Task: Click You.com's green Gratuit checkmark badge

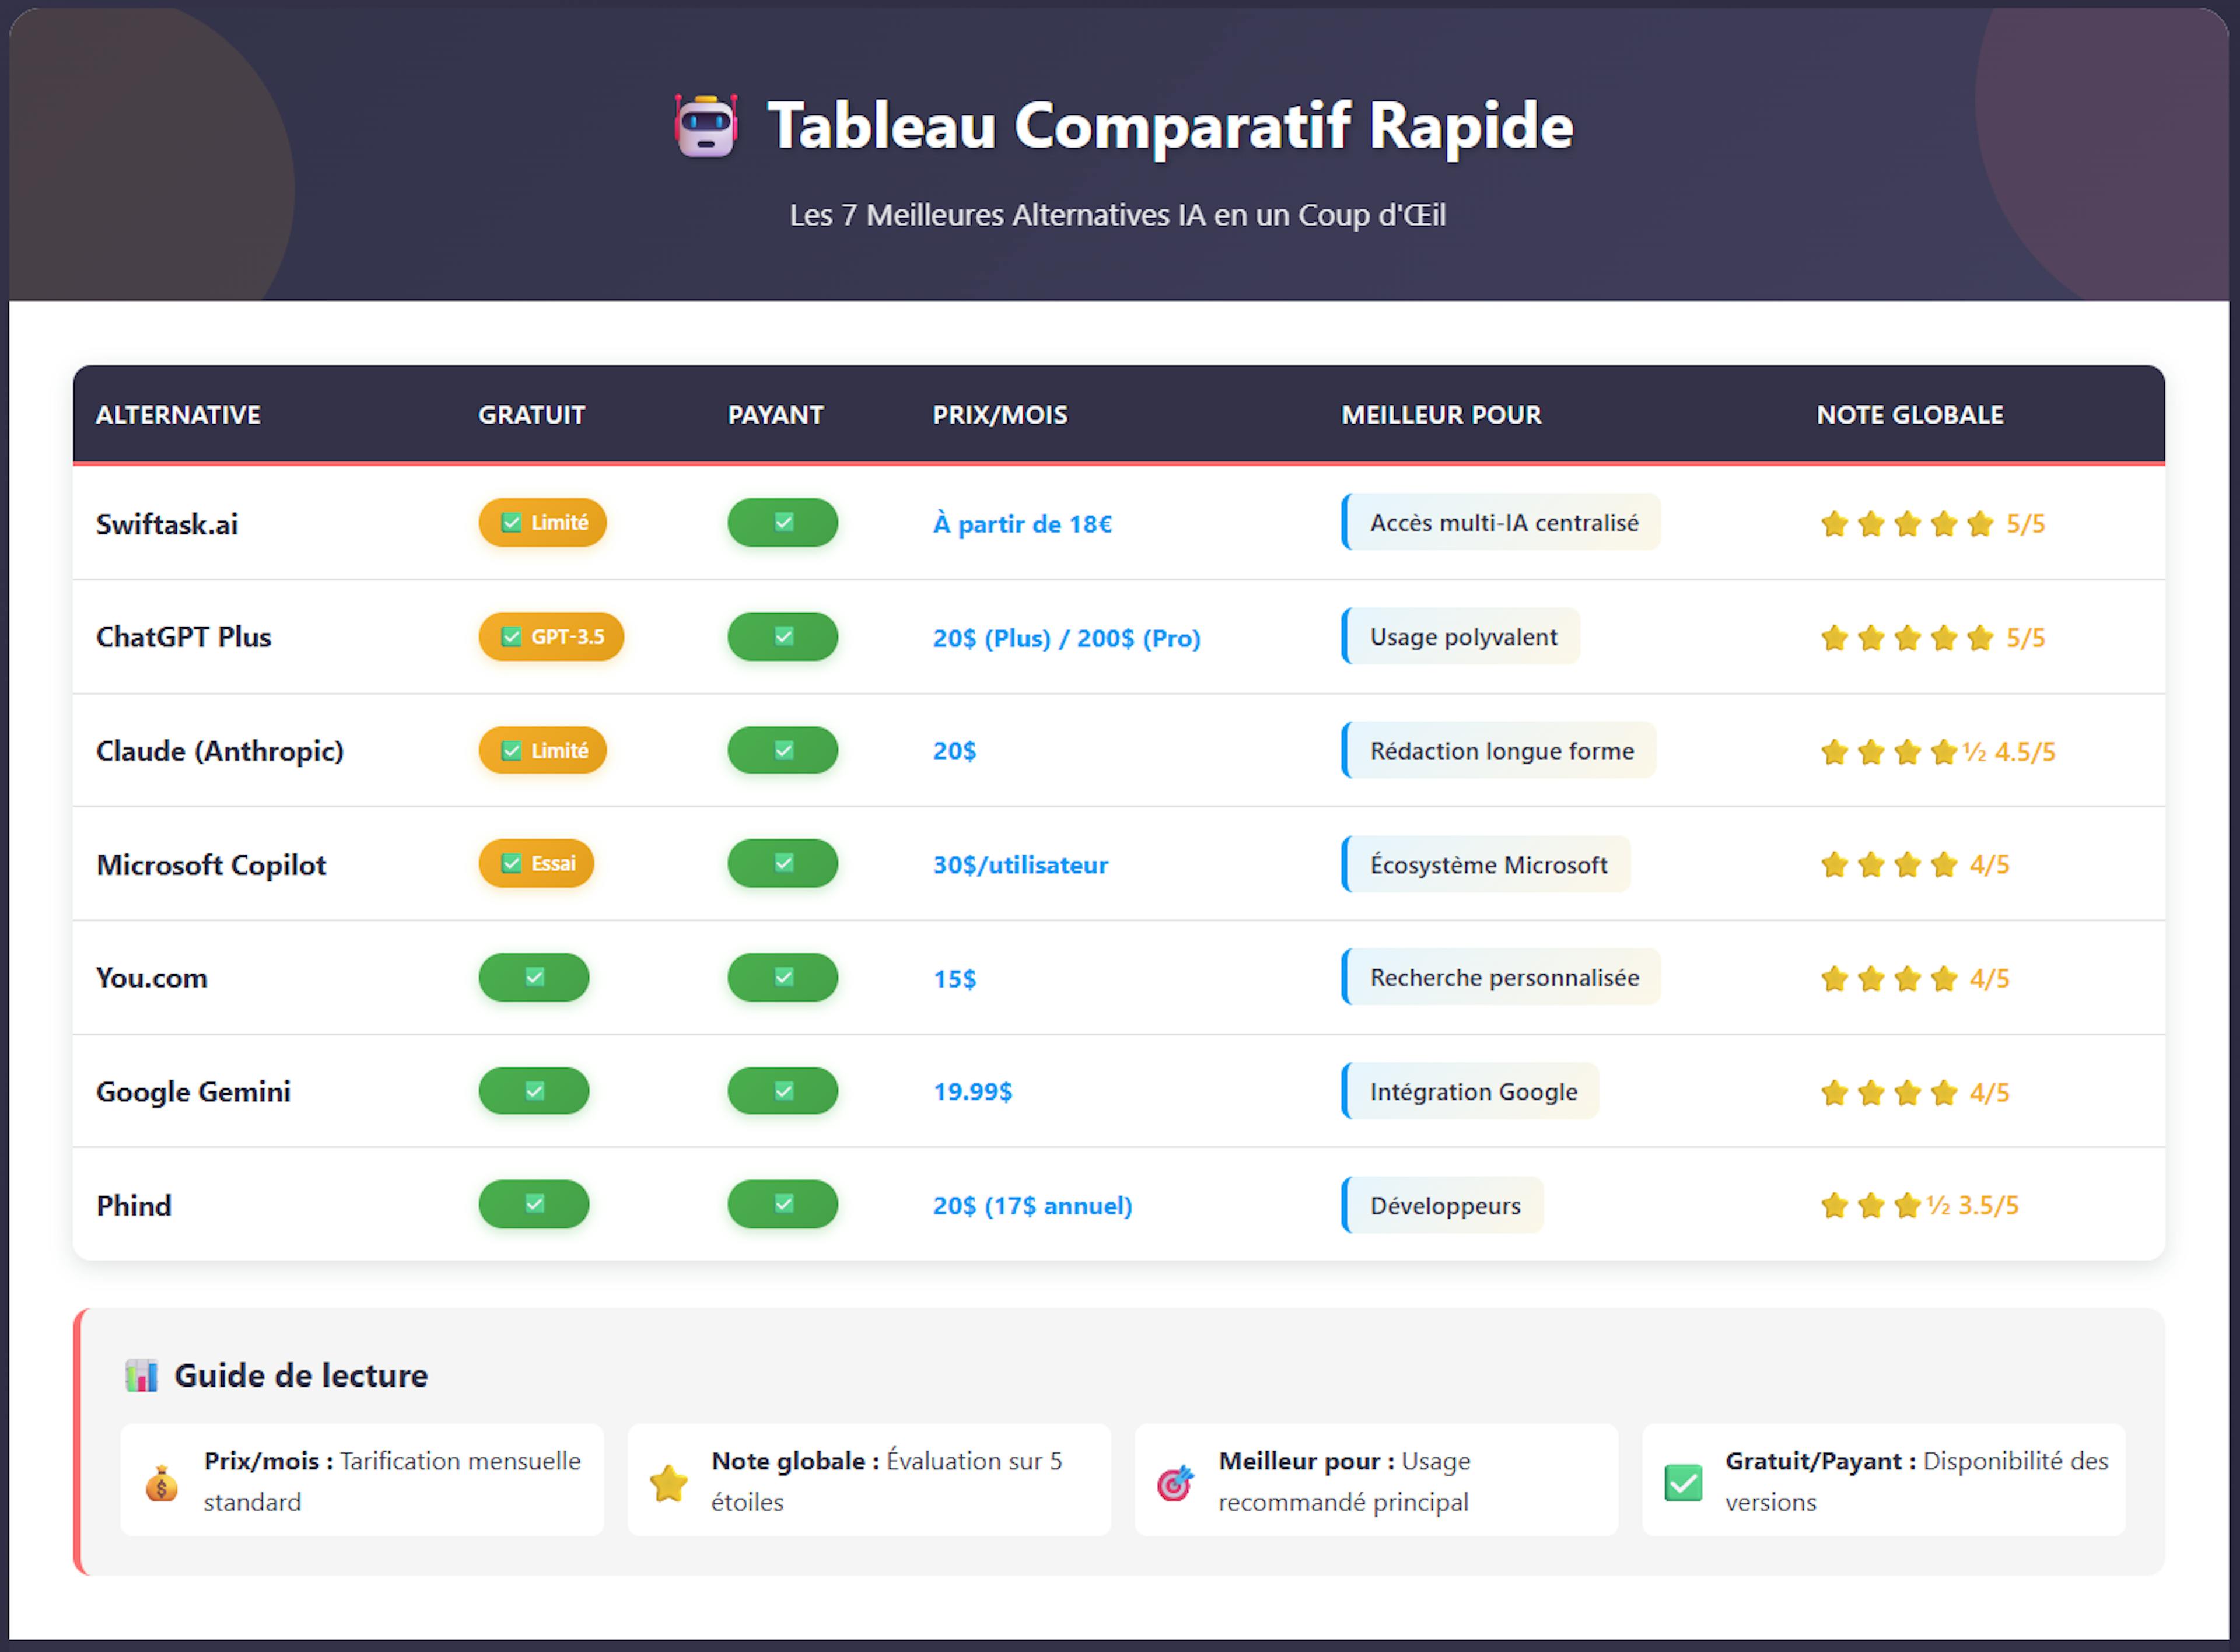Action: pyautogui.click(x=534, y=978)
